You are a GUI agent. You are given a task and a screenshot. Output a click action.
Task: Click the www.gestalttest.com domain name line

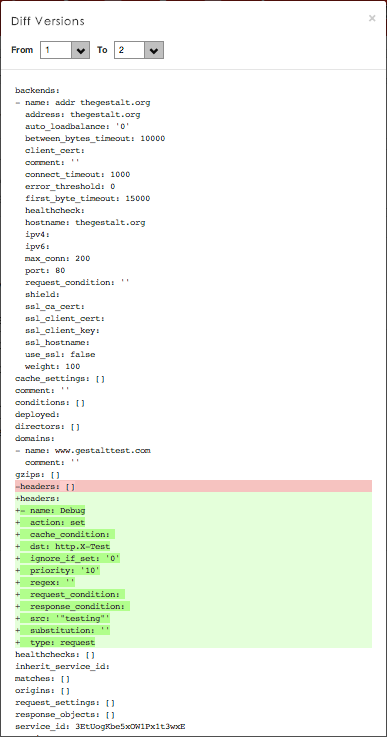pos(83,450)
